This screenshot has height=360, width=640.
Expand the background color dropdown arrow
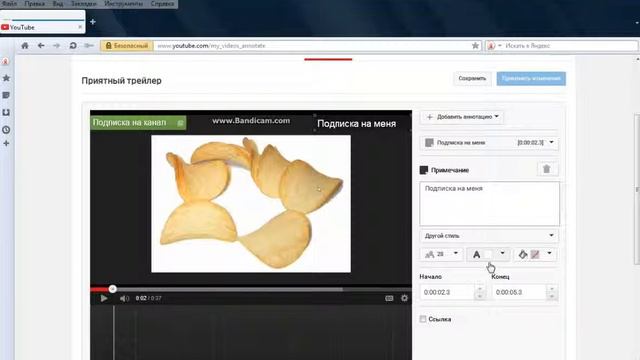(x=549, y=253)
